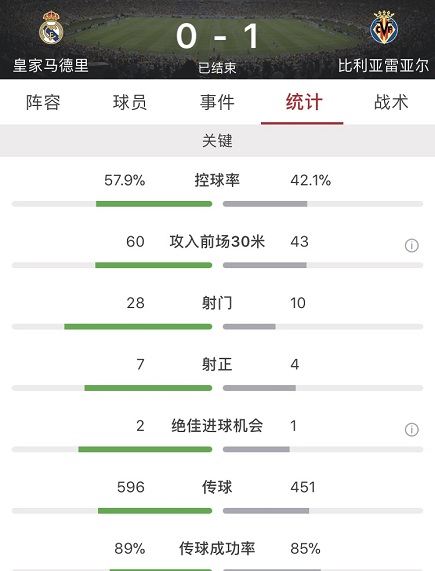This screenshot has width=435, height=571.
Task: Select the 统计 tab
Action: click(x=304, y=102)
